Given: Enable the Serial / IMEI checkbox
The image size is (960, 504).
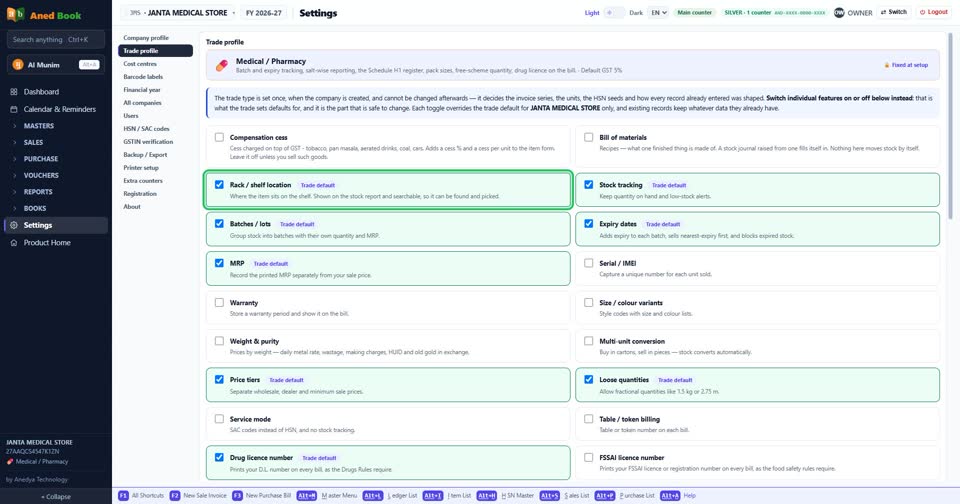Looking at the screenshot, I should coord(588,263).
